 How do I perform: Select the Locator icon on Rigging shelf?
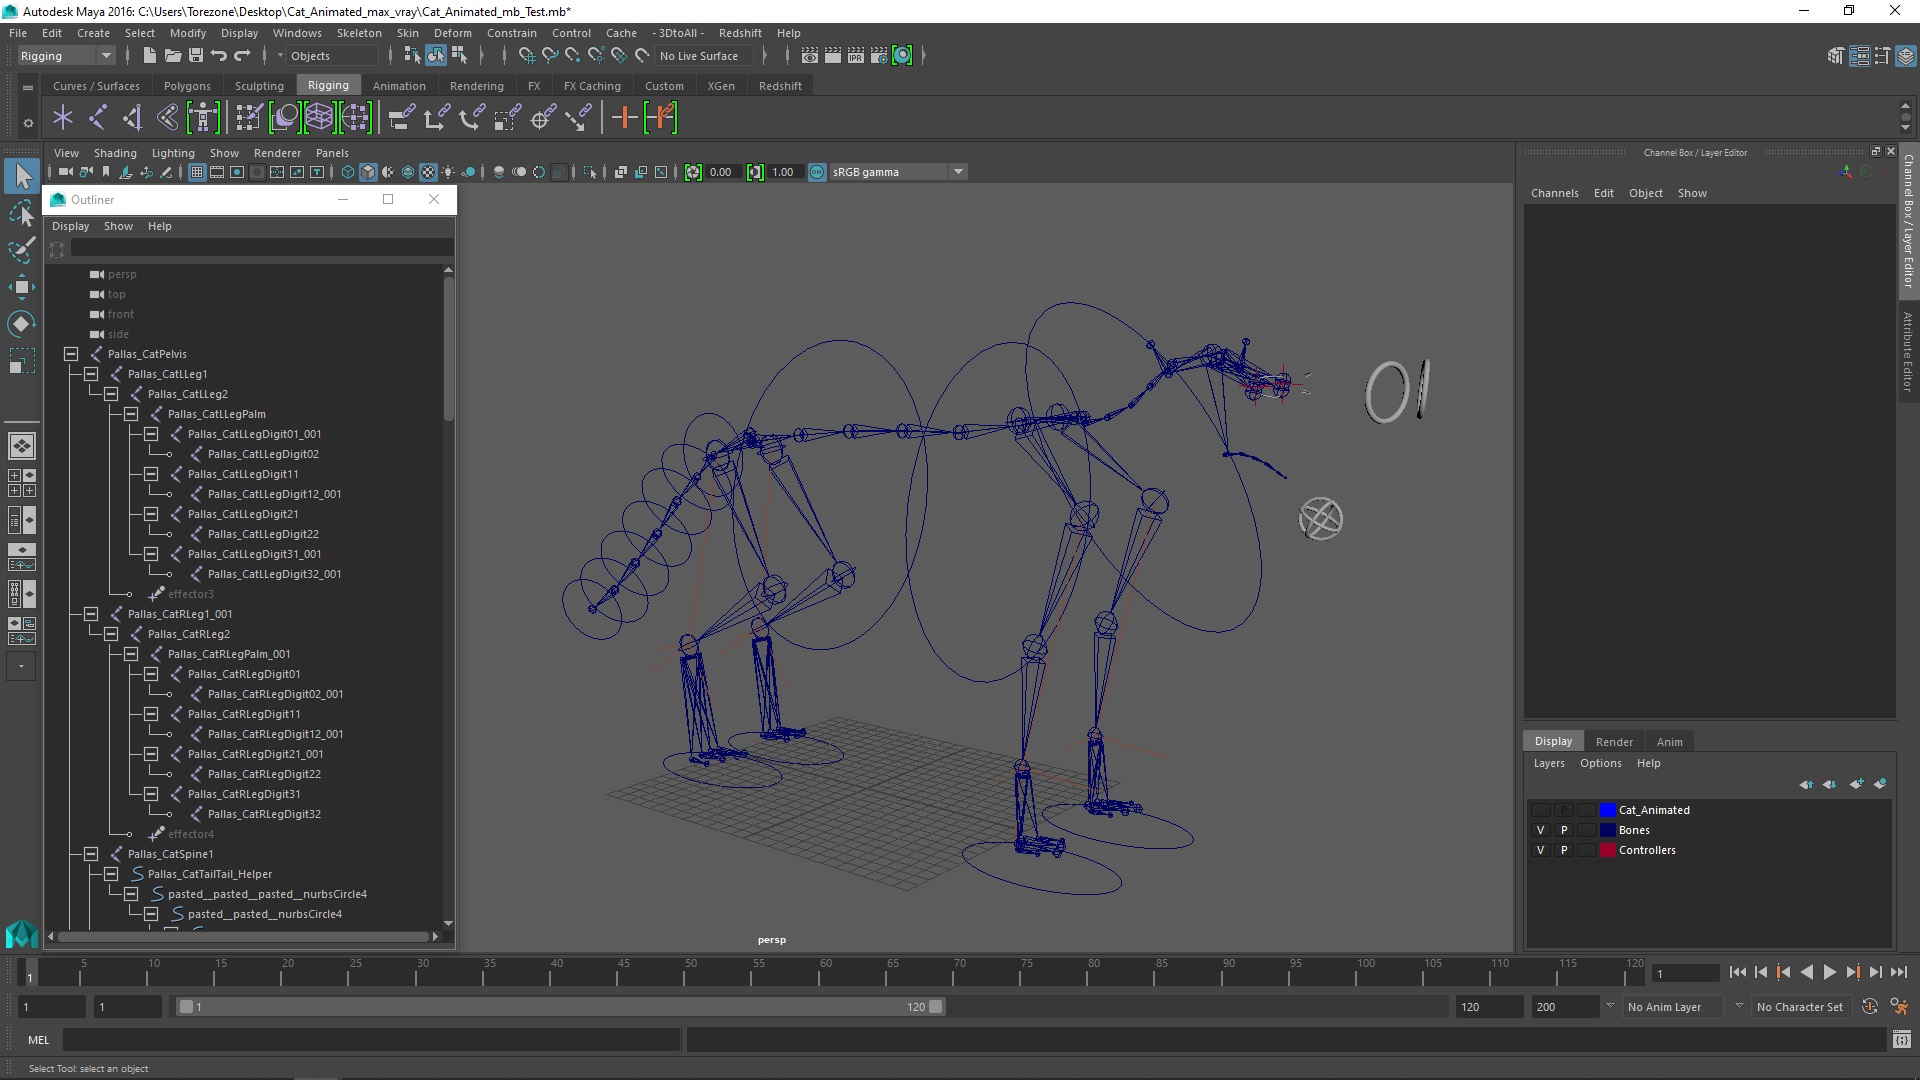point(63,118)
